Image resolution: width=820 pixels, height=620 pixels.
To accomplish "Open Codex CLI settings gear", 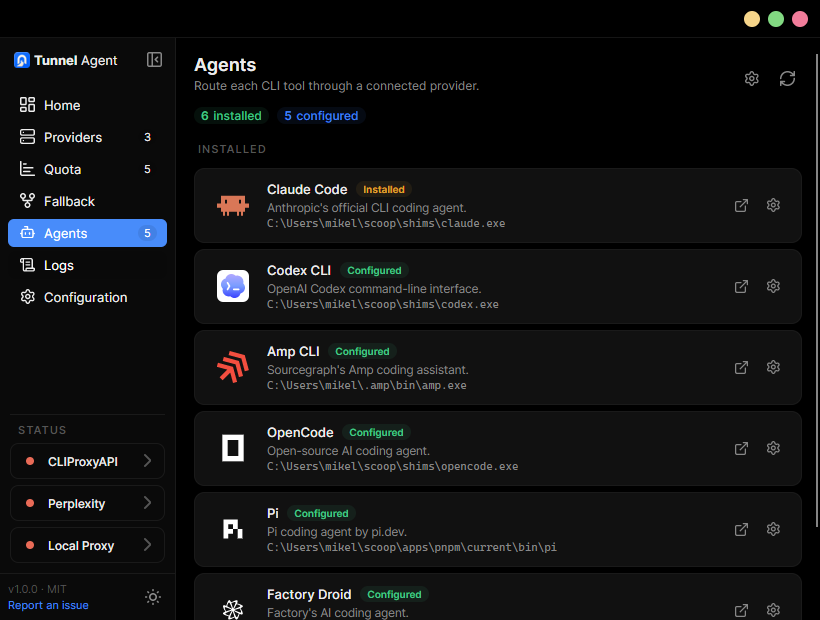I will point(773,286).
